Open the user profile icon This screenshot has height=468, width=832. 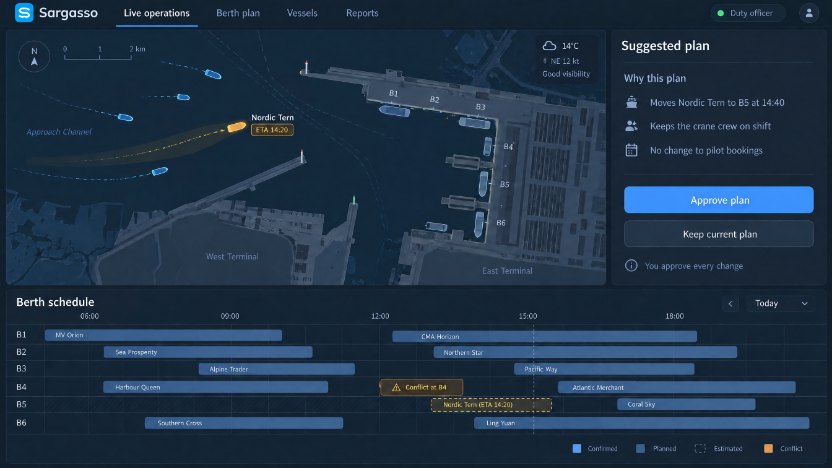809,13
